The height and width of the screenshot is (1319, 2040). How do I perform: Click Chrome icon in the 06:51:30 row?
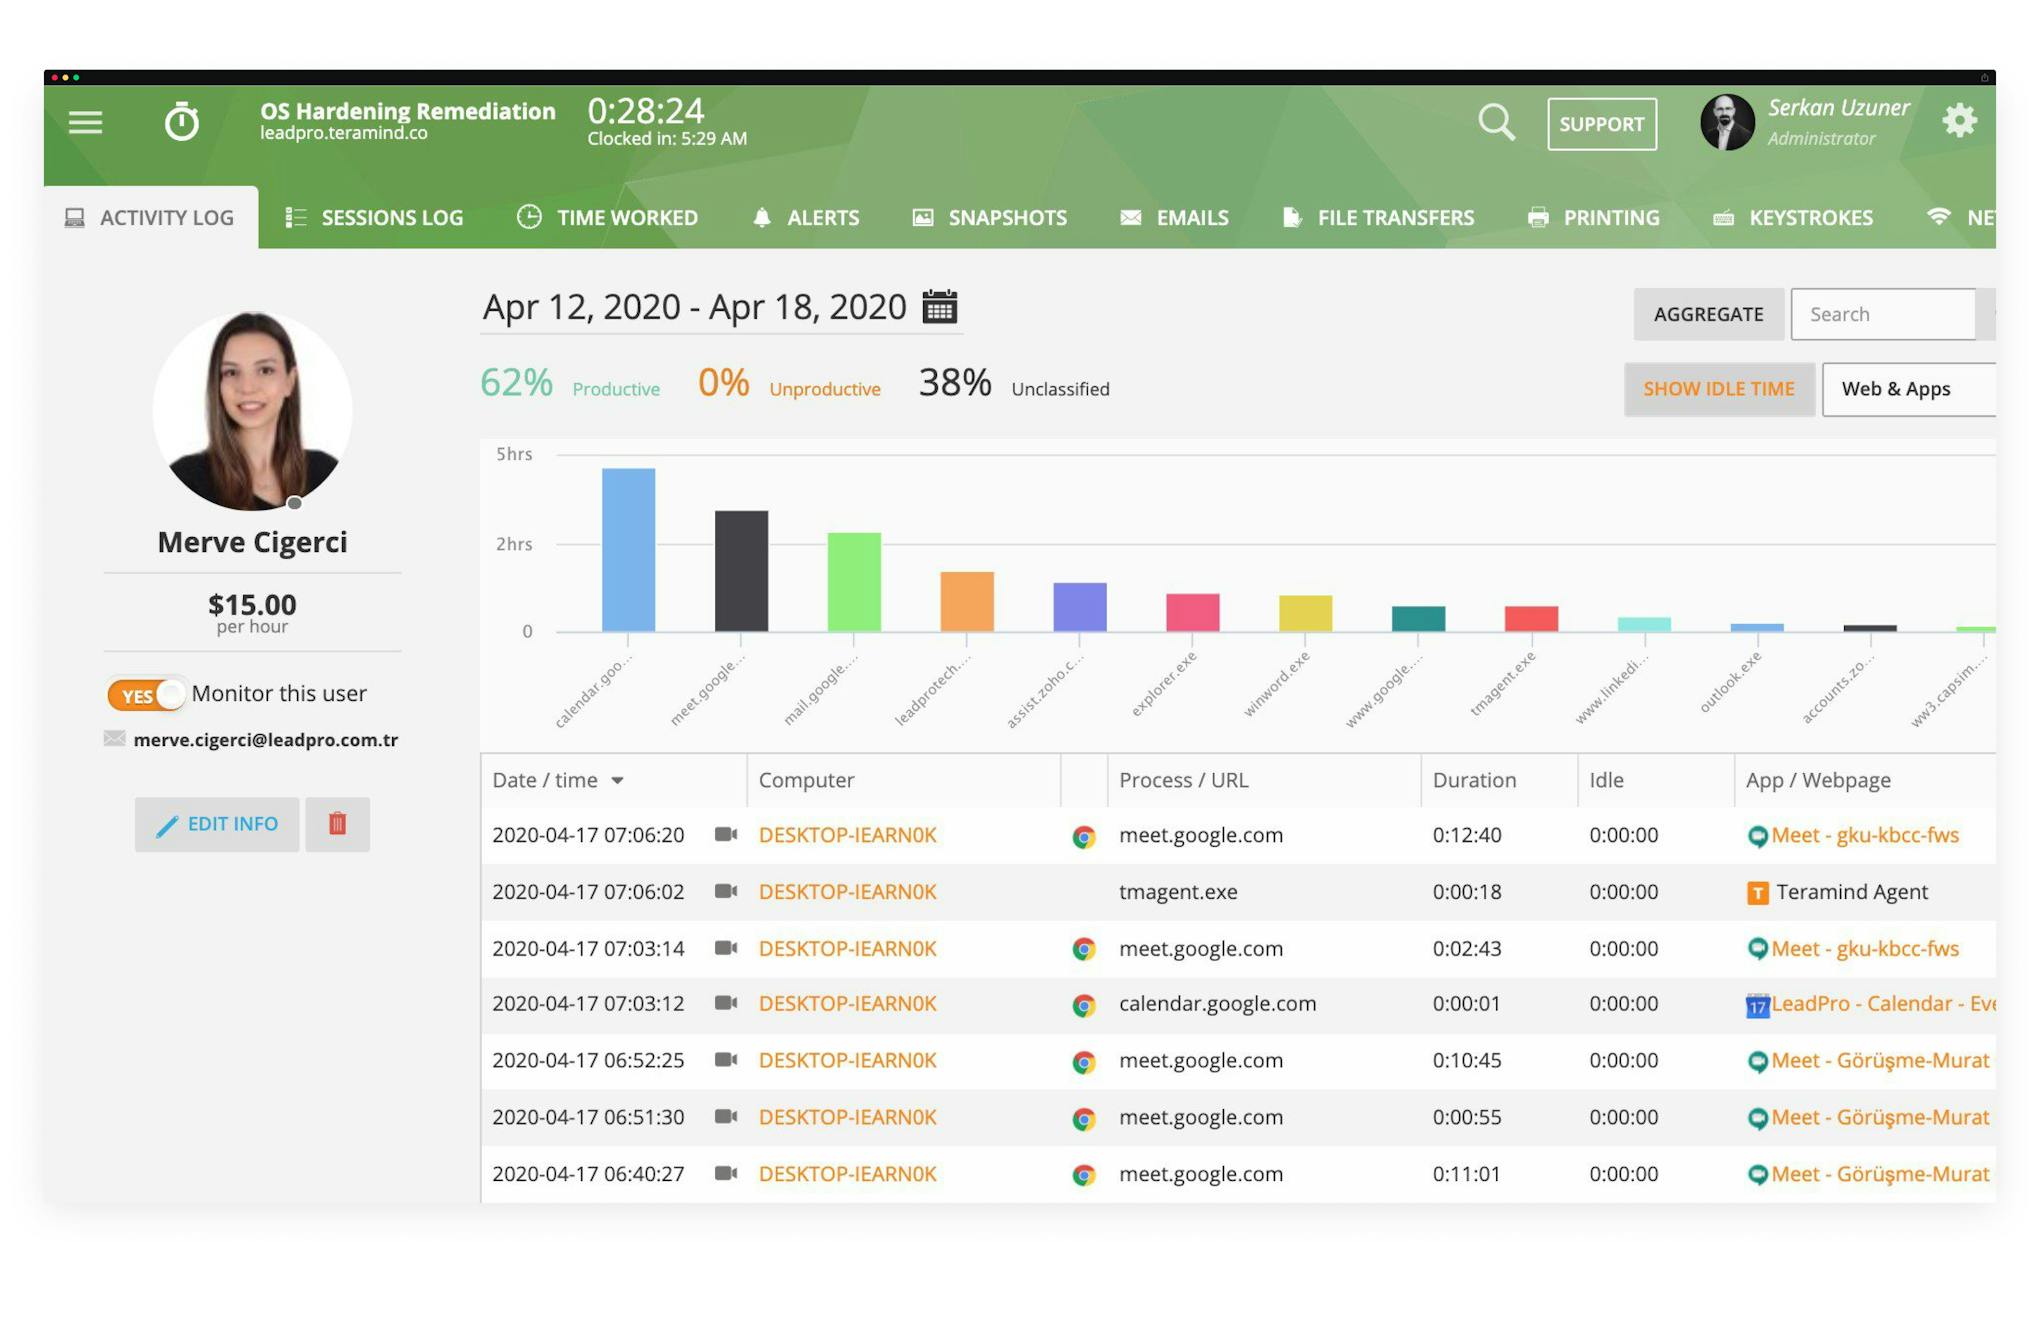click(x=1083, y=1119)
